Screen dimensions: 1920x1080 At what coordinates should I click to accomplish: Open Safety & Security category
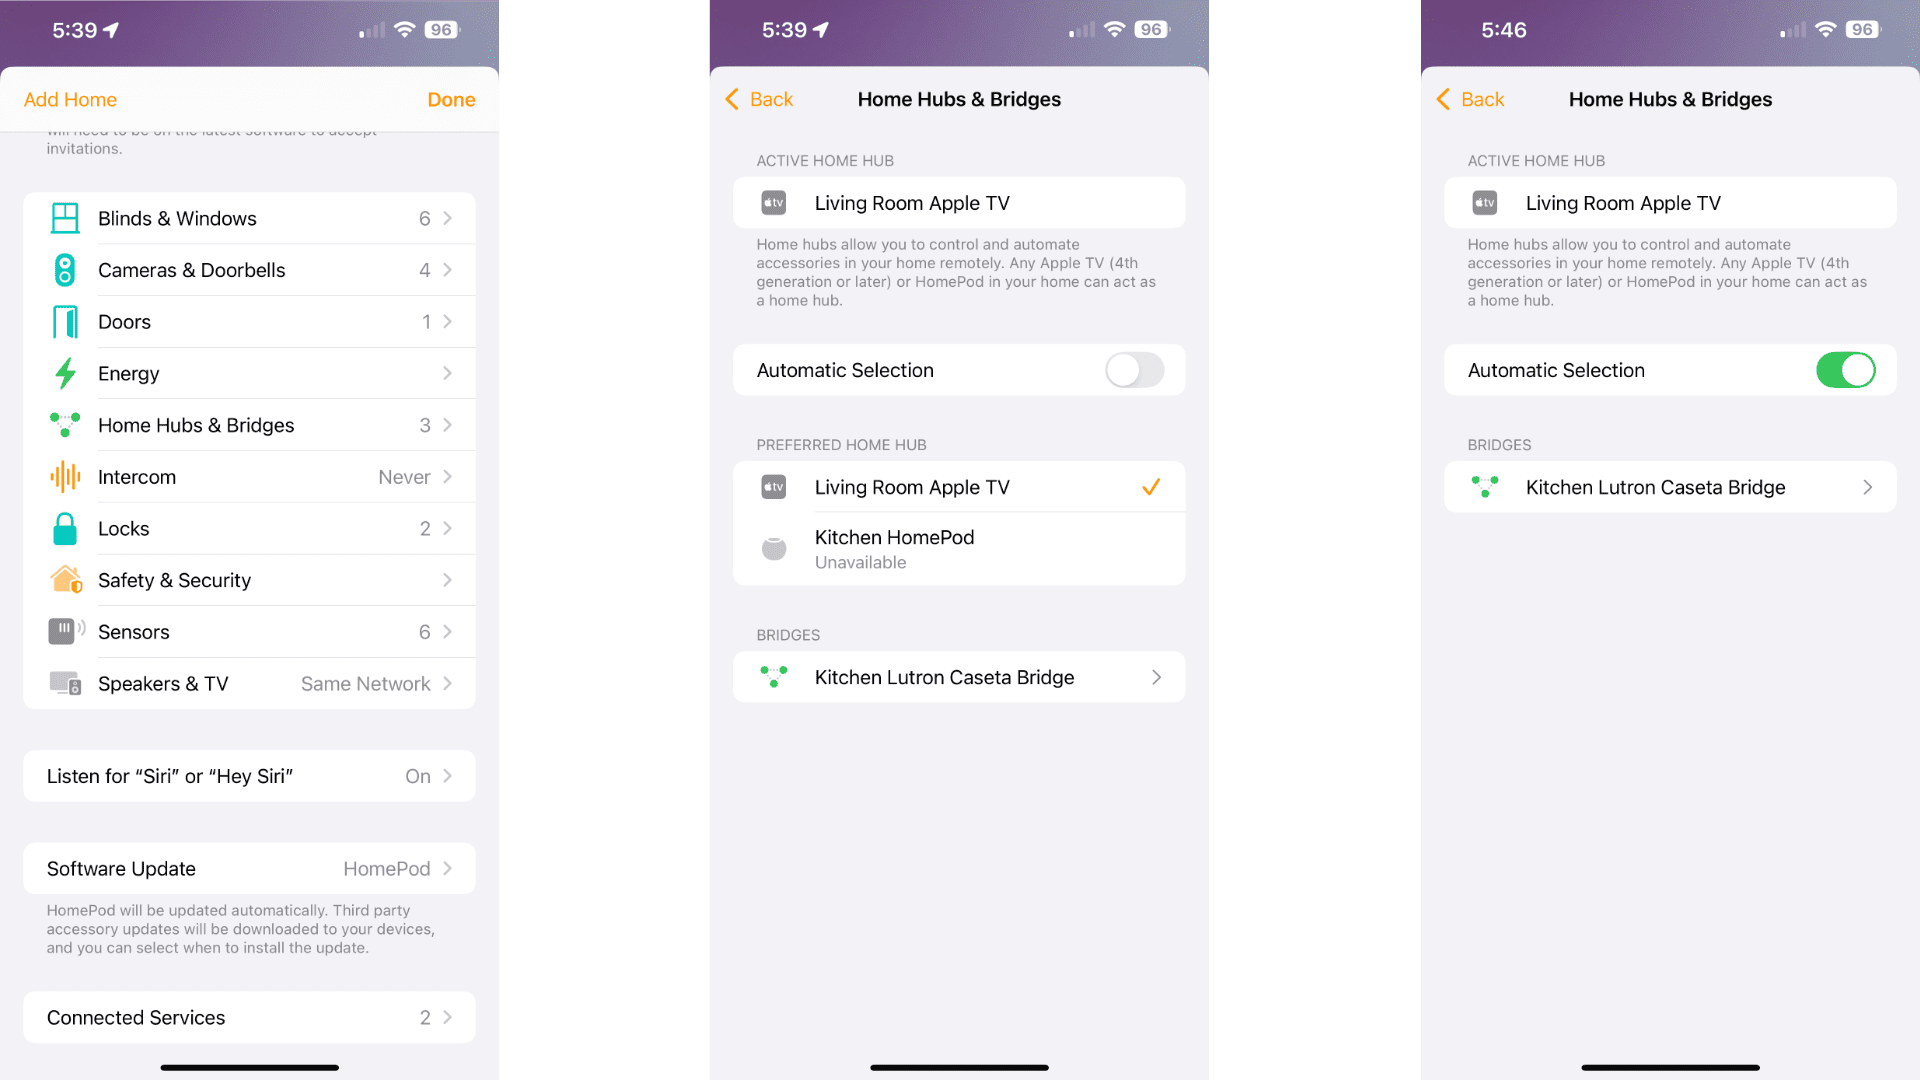[x=249, y=579]
